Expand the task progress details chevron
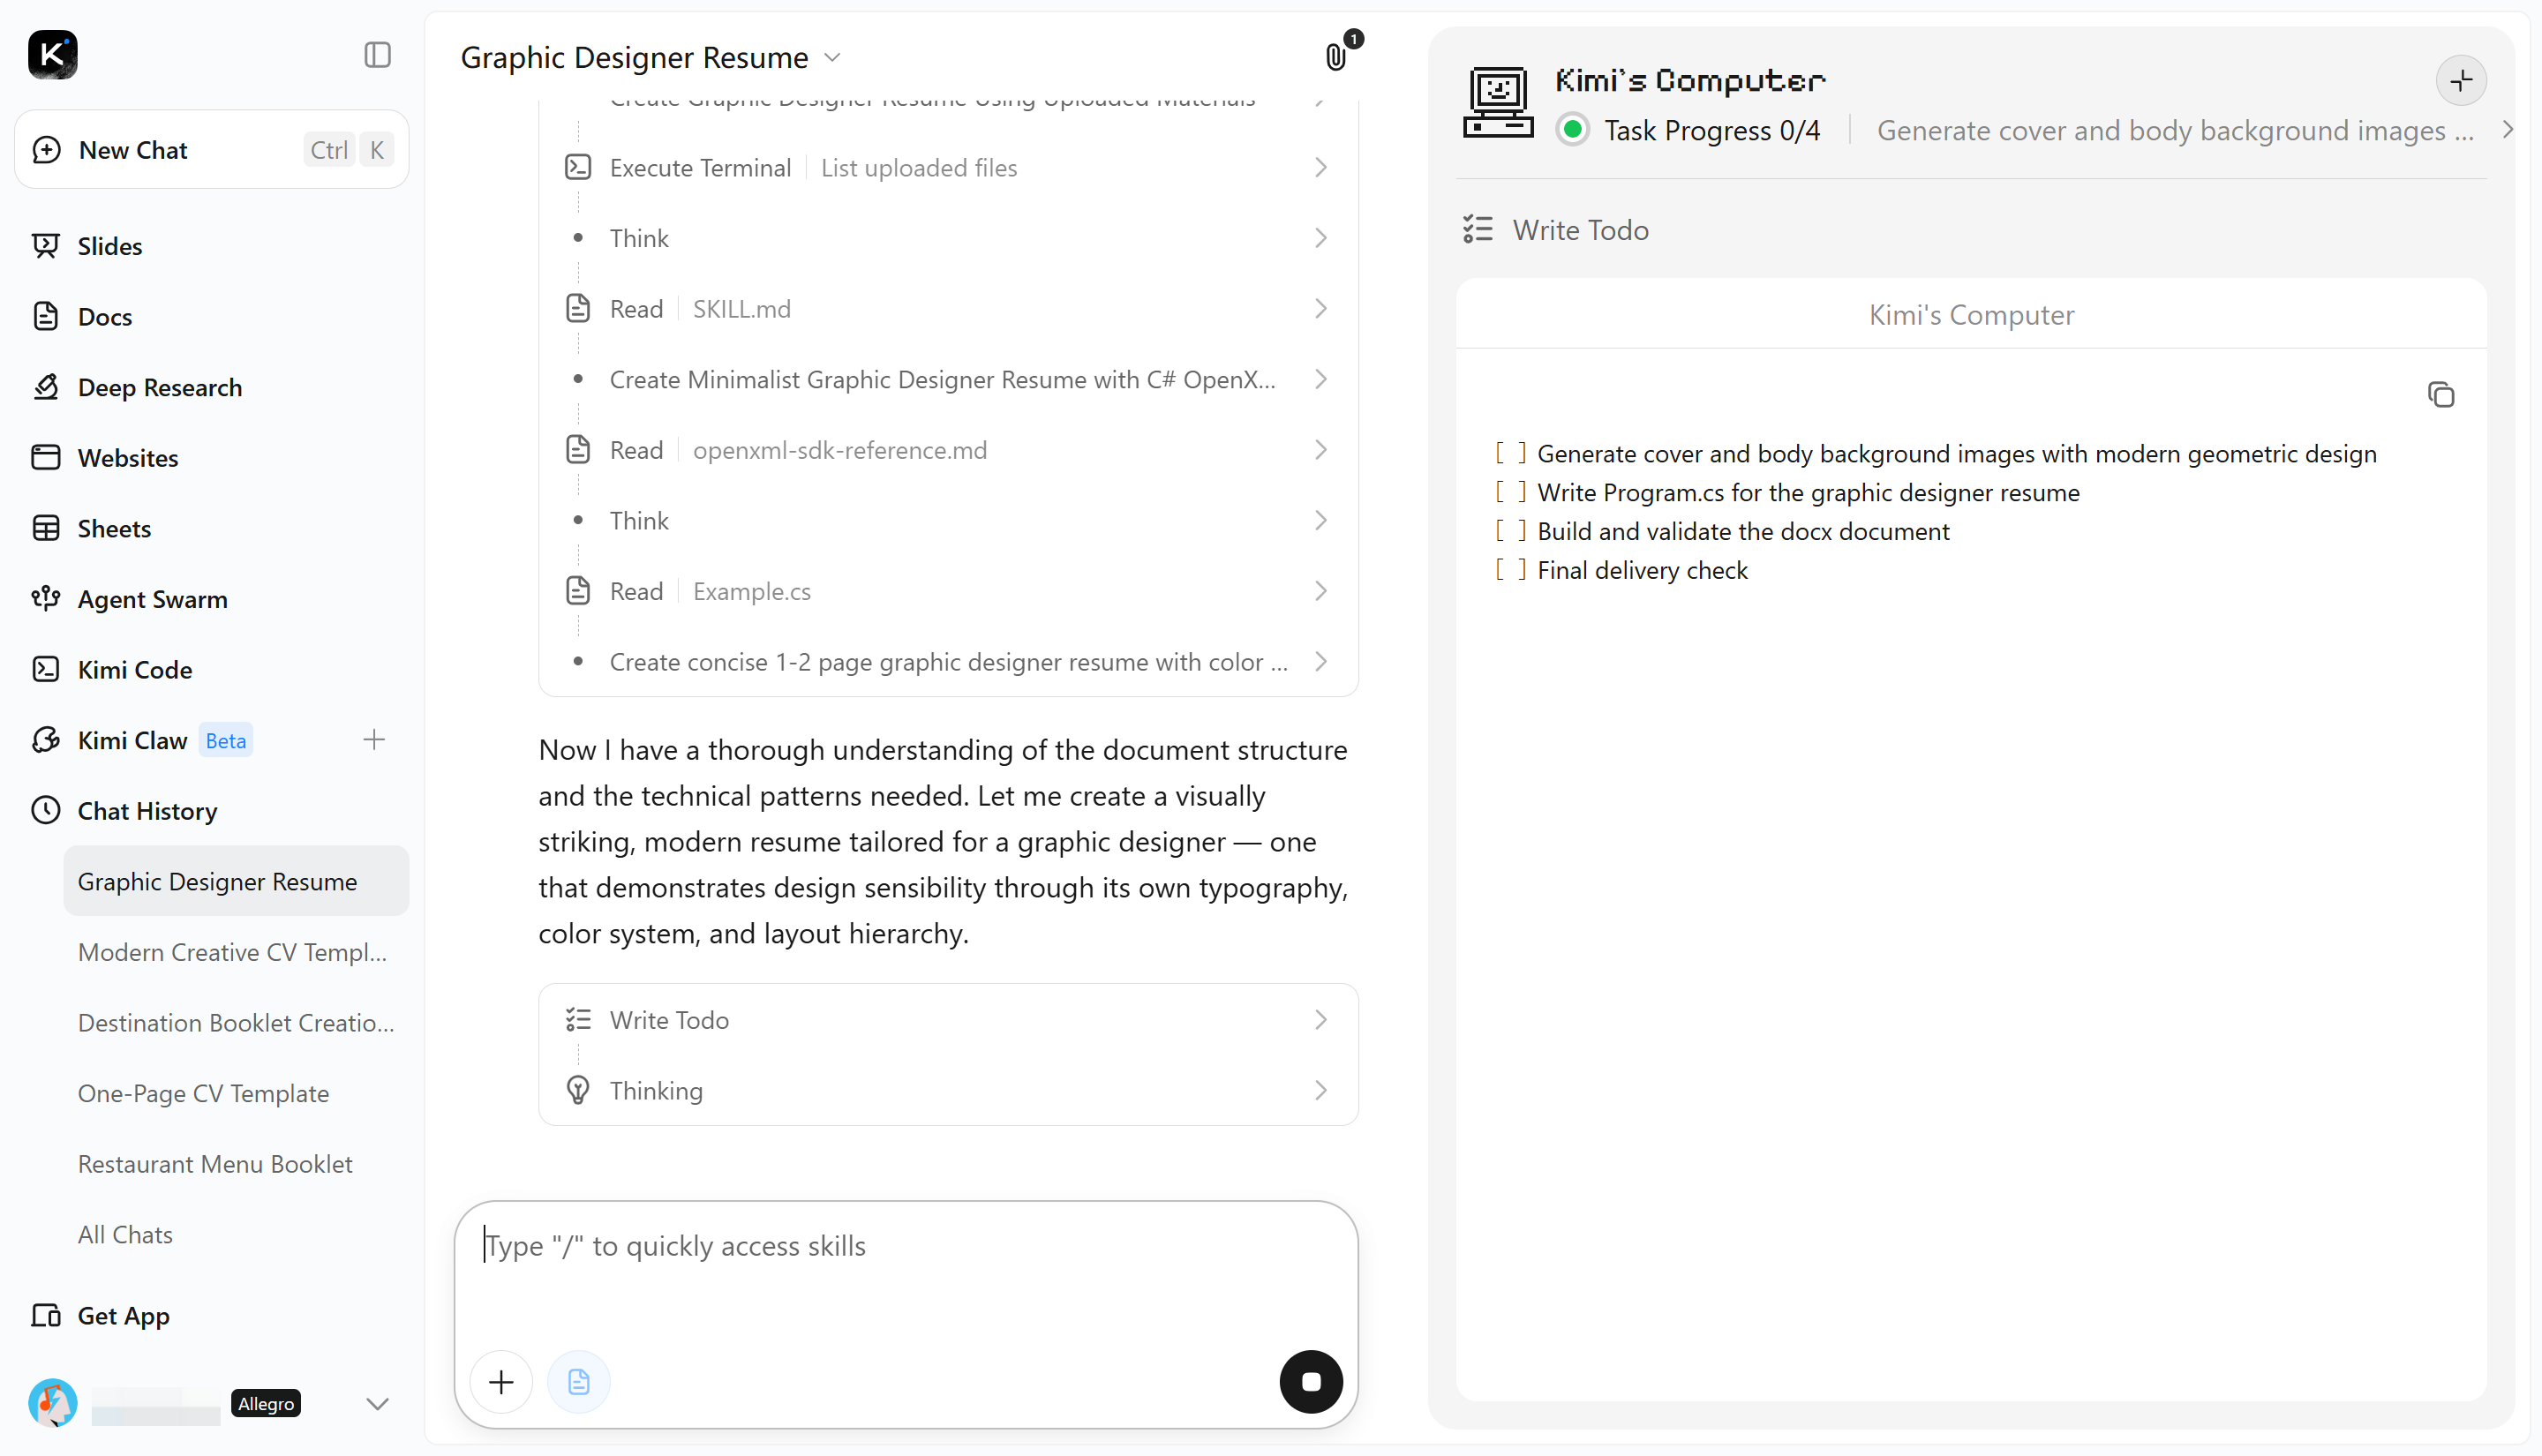Viewport: 2542px width, 1456px height. click(2507, 130)
